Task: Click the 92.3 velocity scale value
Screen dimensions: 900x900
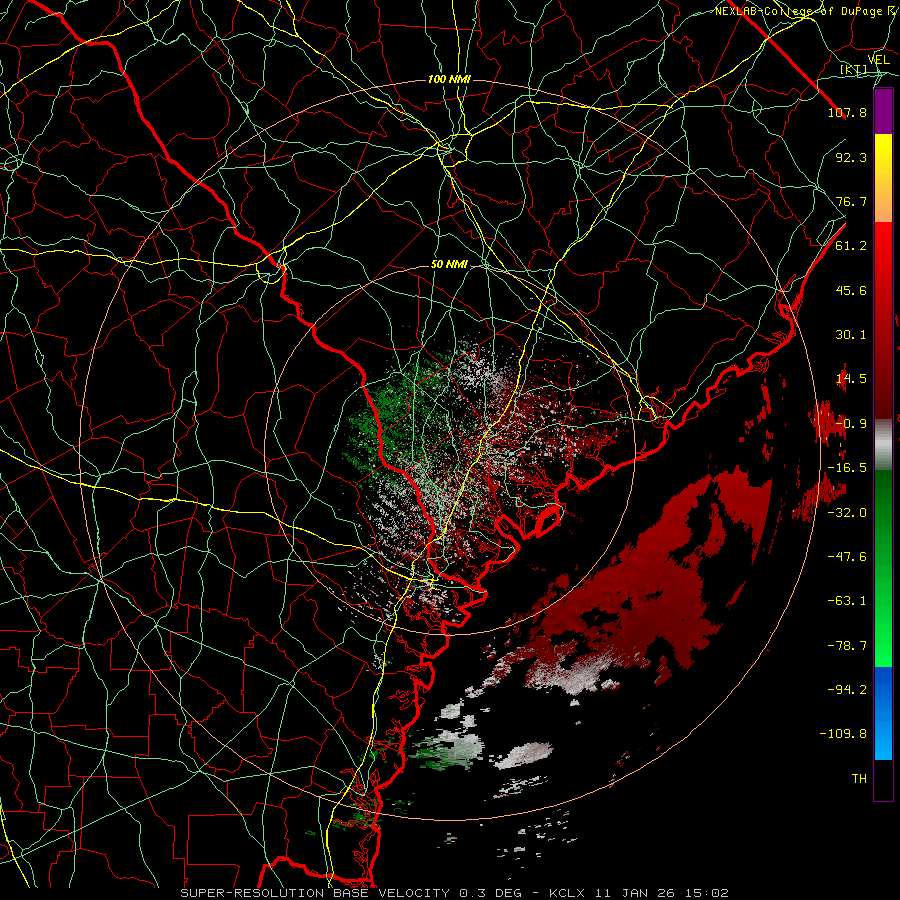Action: (x=851, y=157)
